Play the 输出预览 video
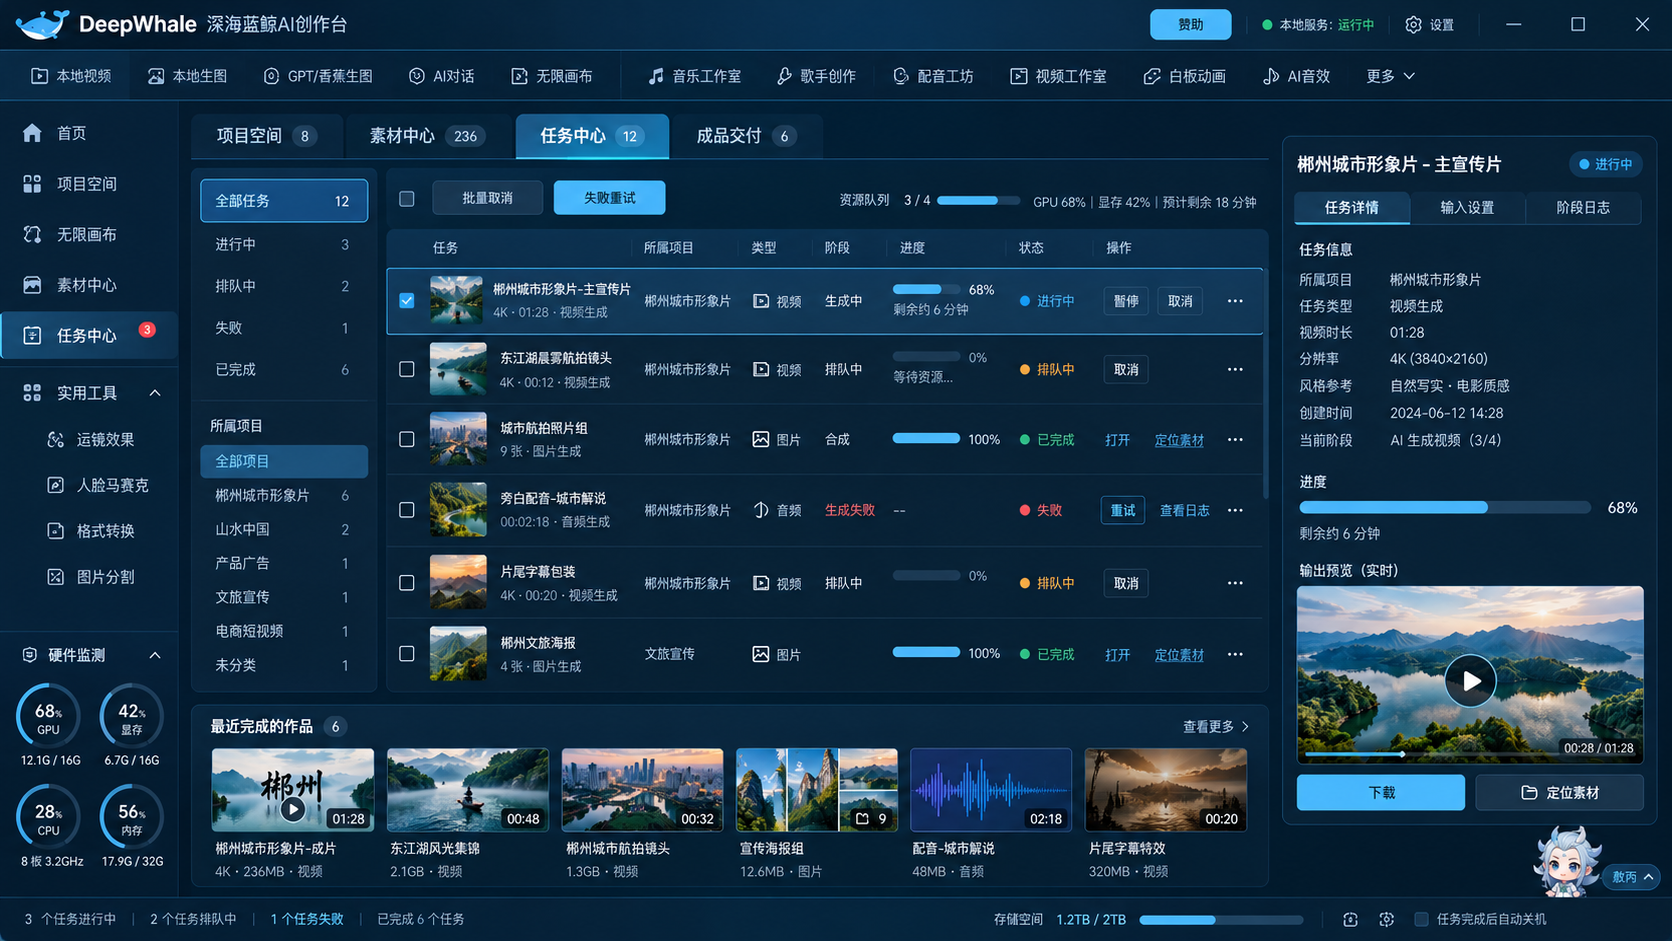 tap(1470, 681)
